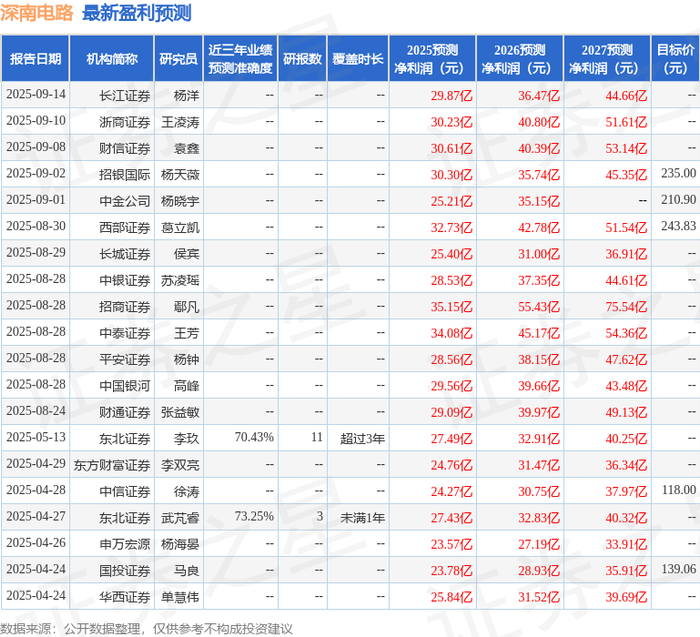The width and height of the screenshot is (700, 637).
Task: Click the 研报数 column header
Action: [x=302, y=58]
